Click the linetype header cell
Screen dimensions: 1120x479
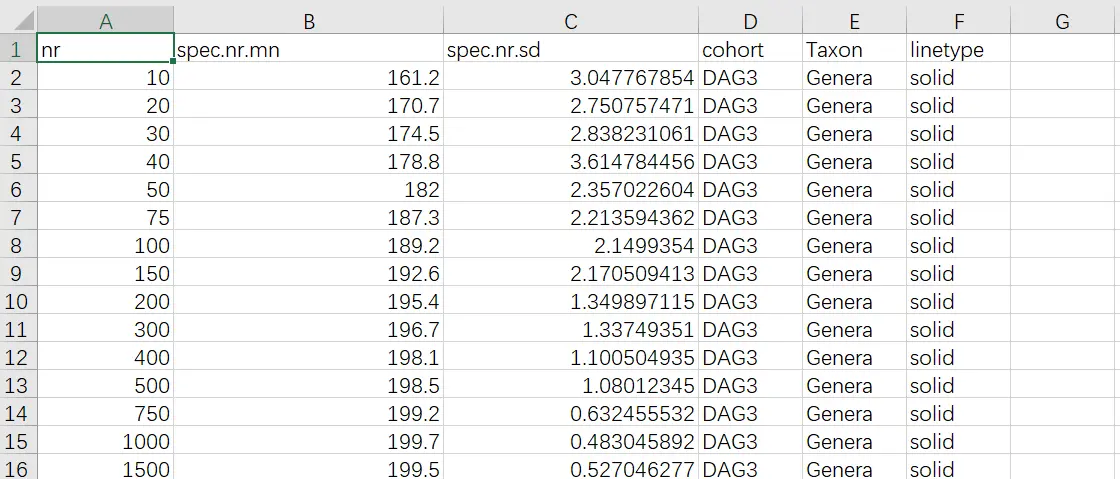[x=958, y=49]
